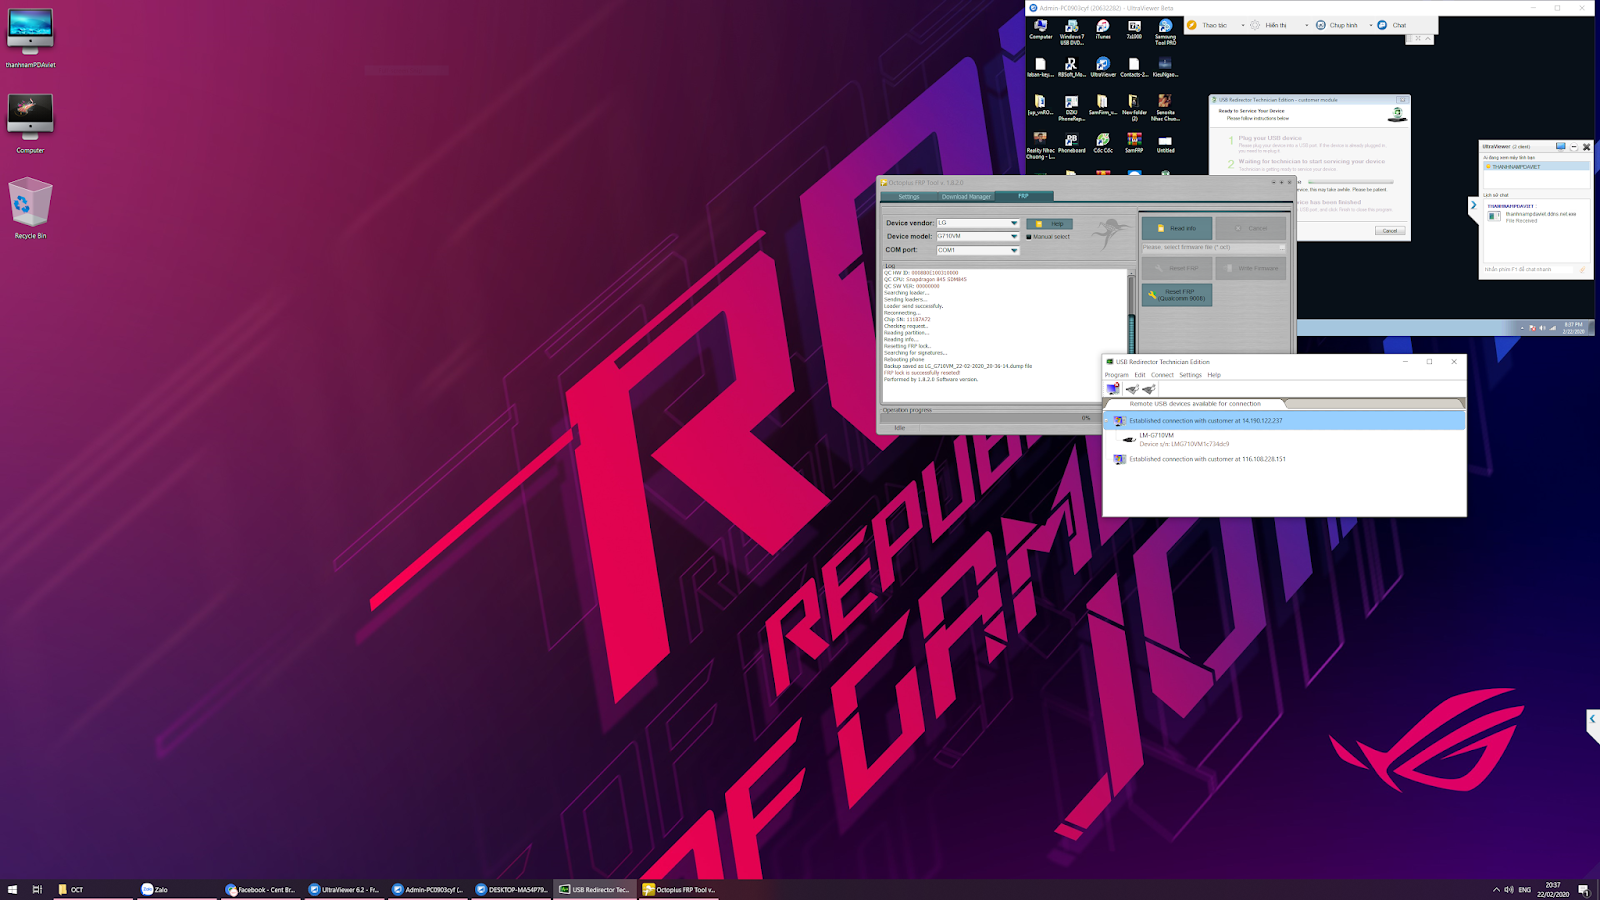Click the firmware file path field
This screenshot has height=900, width=1600.
(x=1210, y=248)
